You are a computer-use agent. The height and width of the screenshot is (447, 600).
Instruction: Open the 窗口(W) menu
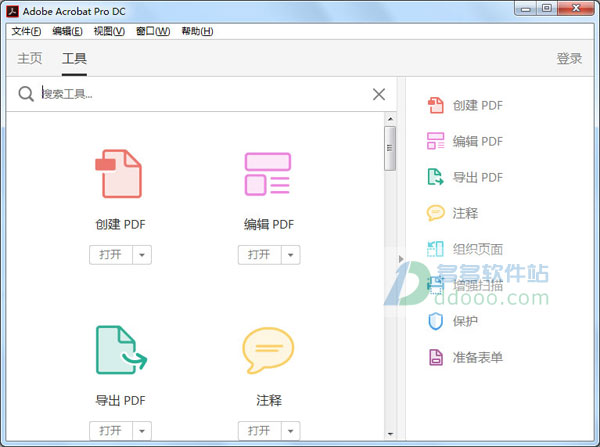[153, 31]
